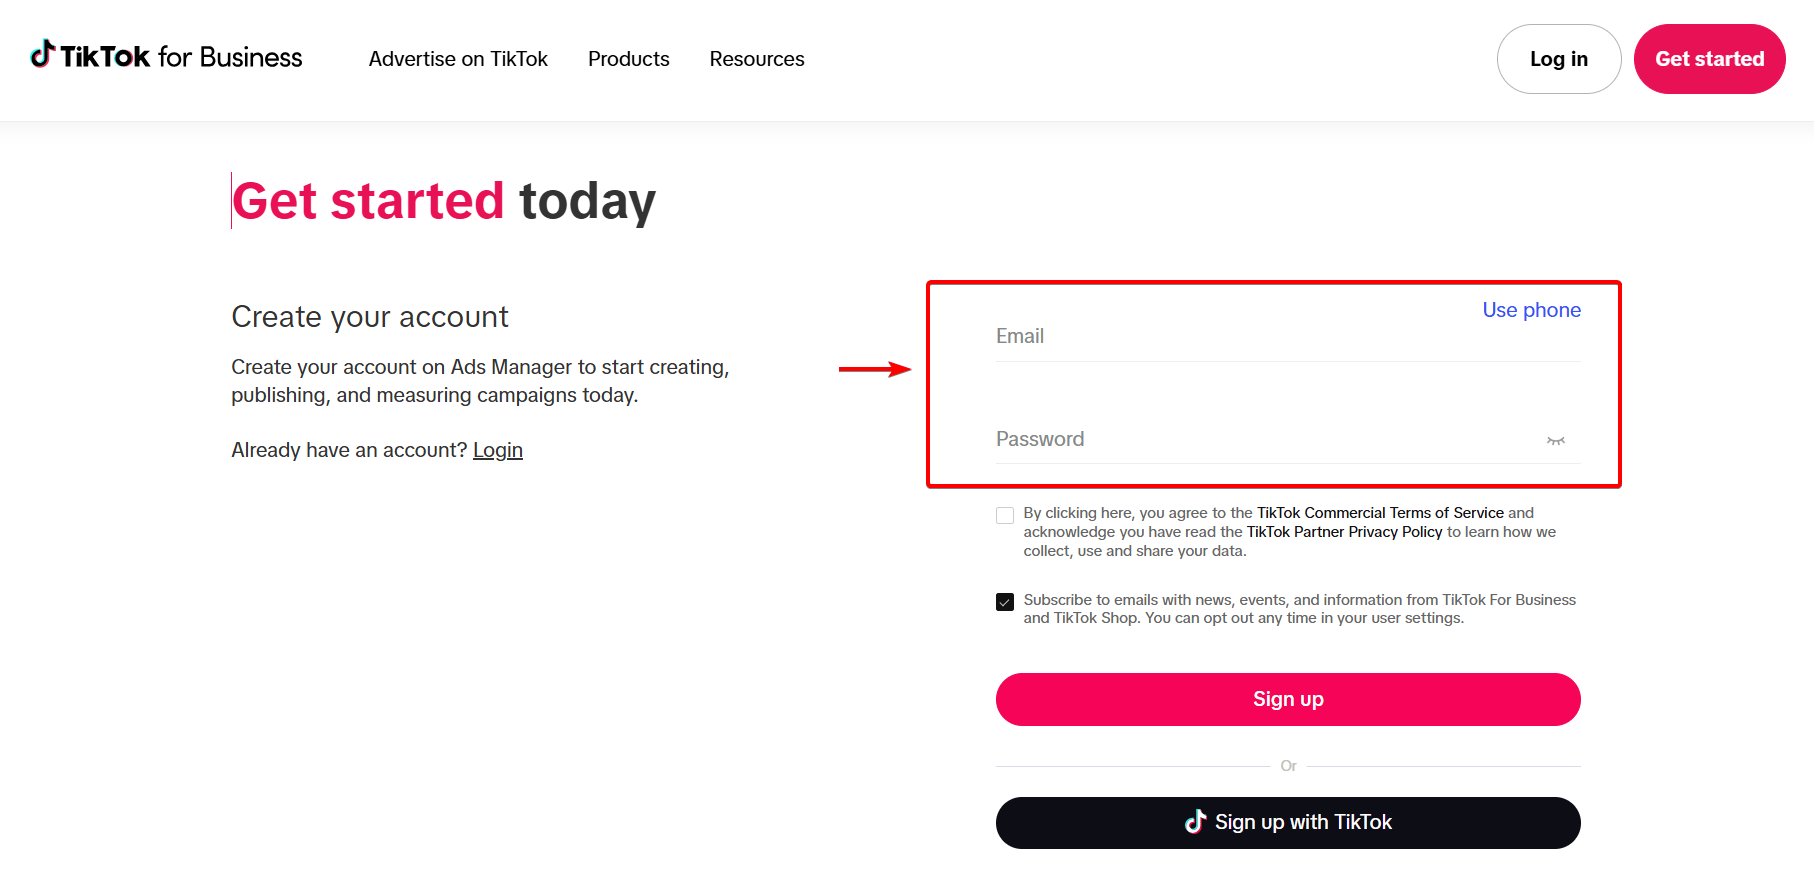This screenshot has width=1814, height=878.
Task: Open the TikTok Partner Privacy Policy link
Action: click(1344, 531)
